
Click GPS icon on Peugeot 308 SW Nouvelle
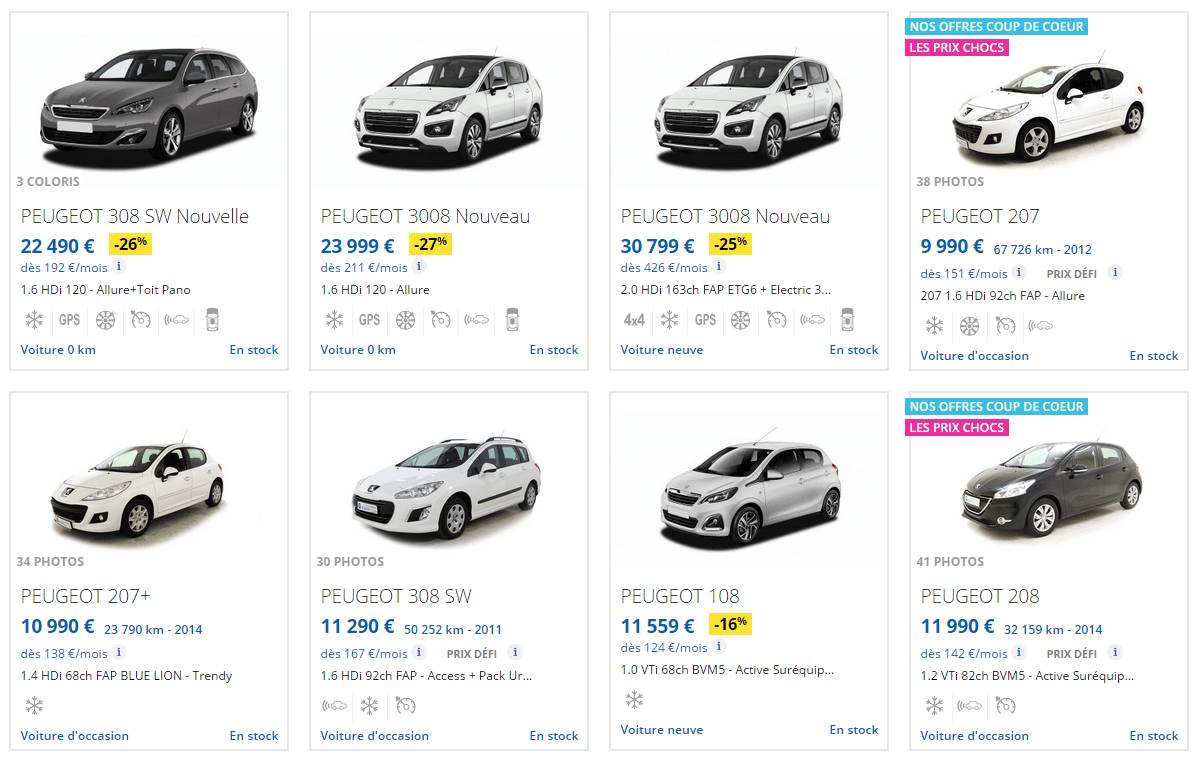point(70,320)
